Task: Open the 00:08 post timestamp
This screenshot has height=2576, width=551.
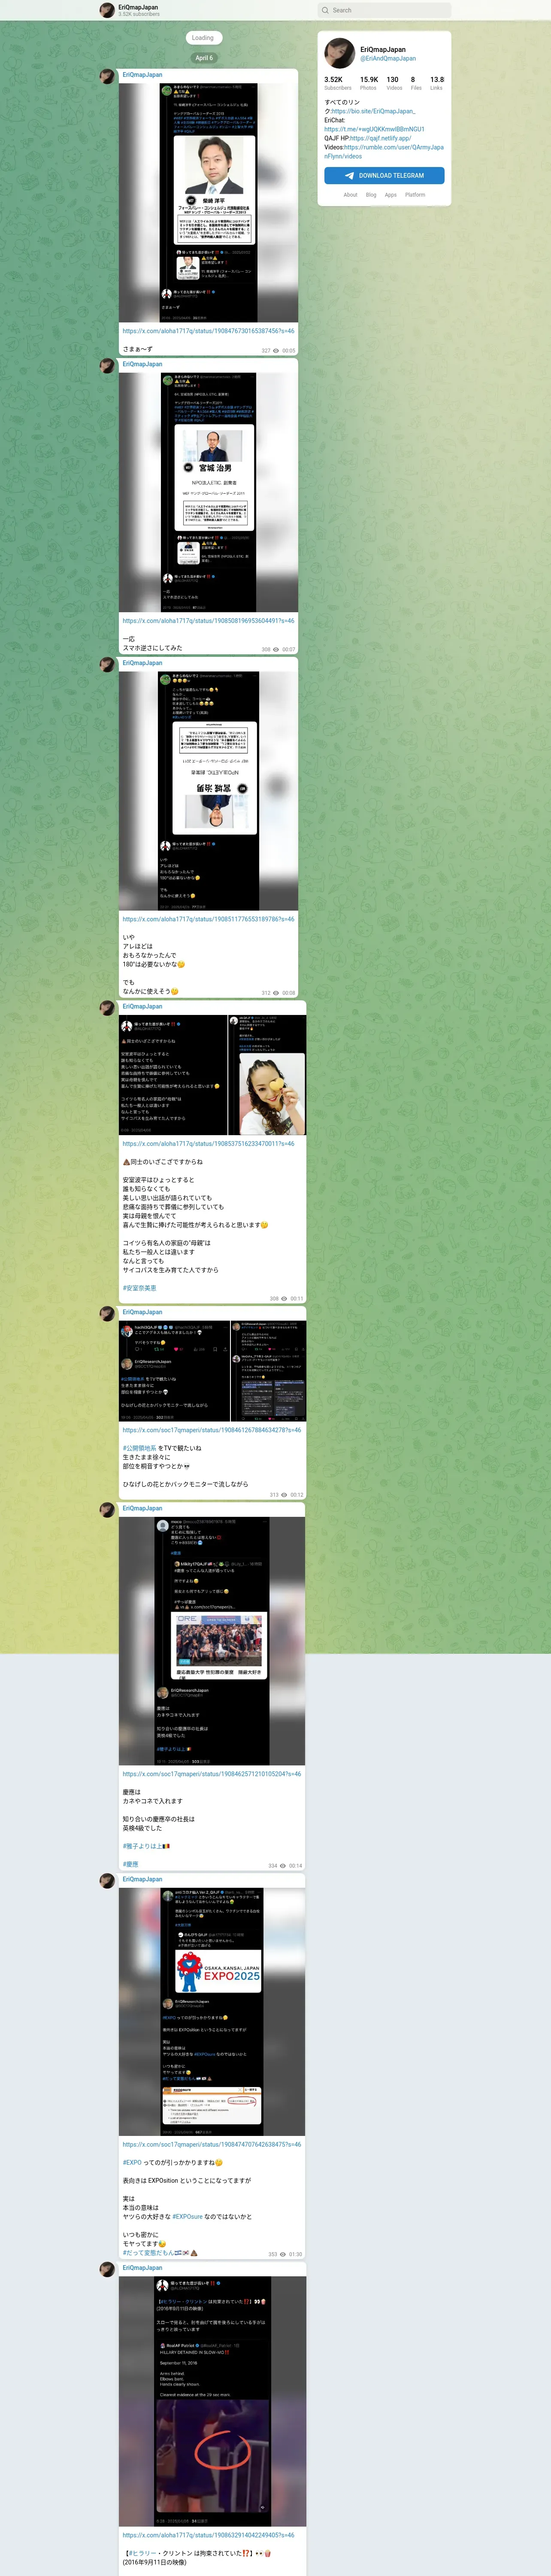Action: pos(288,993)
